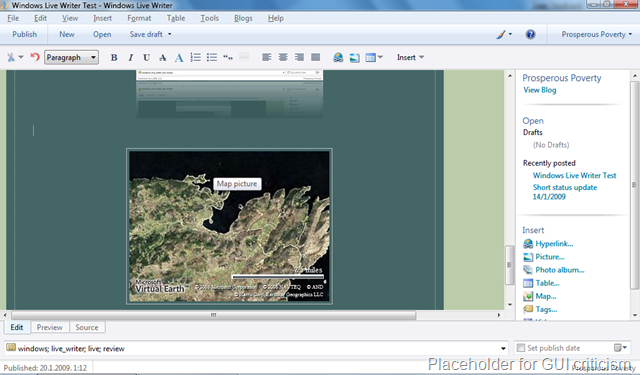Screen dimensions: 640x375
Task: Click the View Blog link
Action: (x=540, y=90)
